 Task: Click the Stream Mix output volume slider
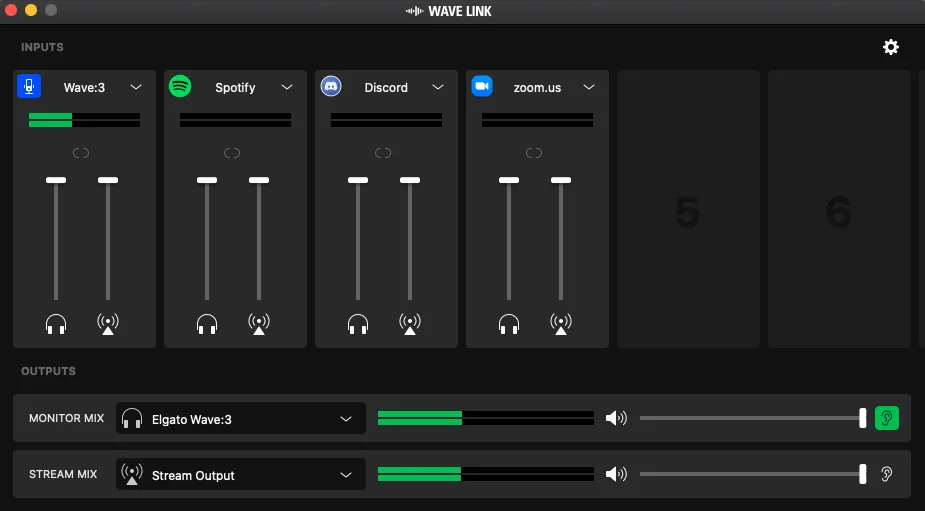pyautogui.click(x=750, y=475)
